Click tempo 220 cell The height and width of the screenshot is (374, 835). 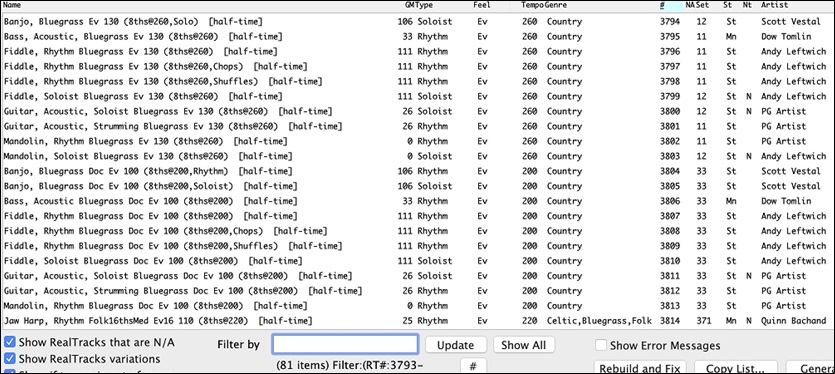529,321
